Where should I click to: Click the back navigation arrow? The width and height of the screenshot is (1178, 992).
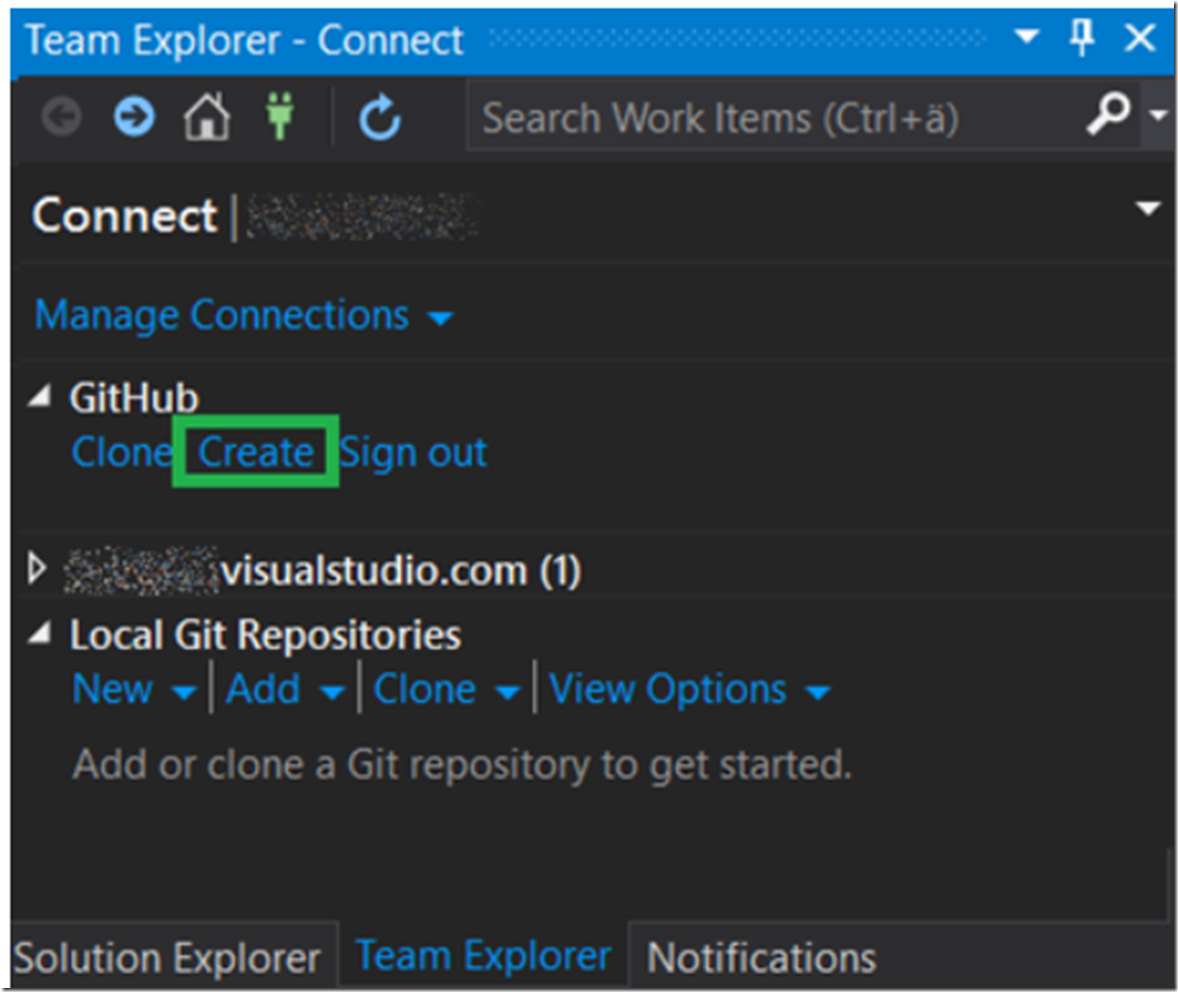61,115
